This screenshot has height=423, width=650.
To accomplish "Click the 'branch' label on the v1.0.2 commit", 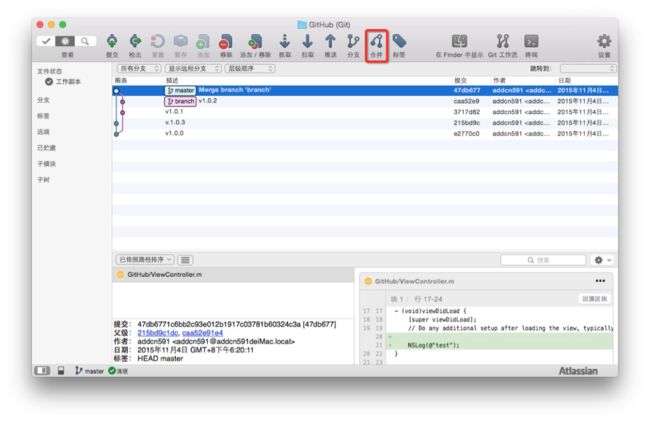I will [180, 101].
